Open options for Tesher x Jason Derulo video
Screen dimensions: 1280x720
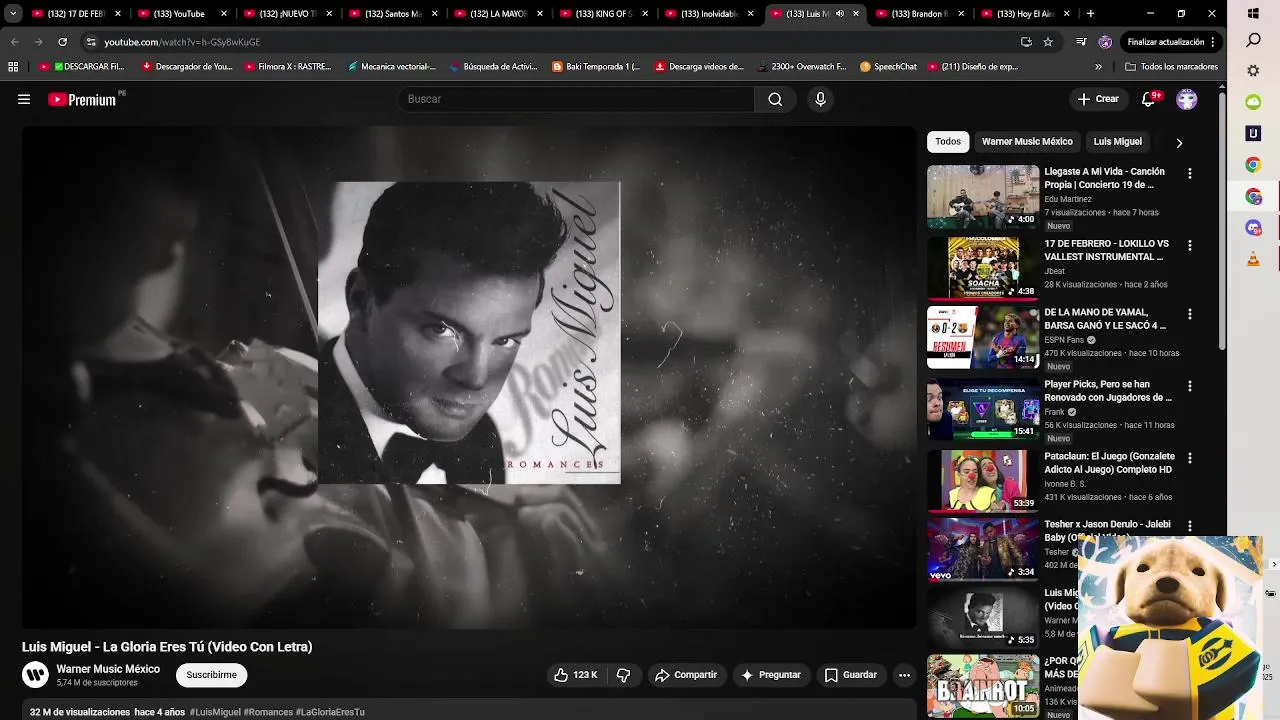[1189, 526]
